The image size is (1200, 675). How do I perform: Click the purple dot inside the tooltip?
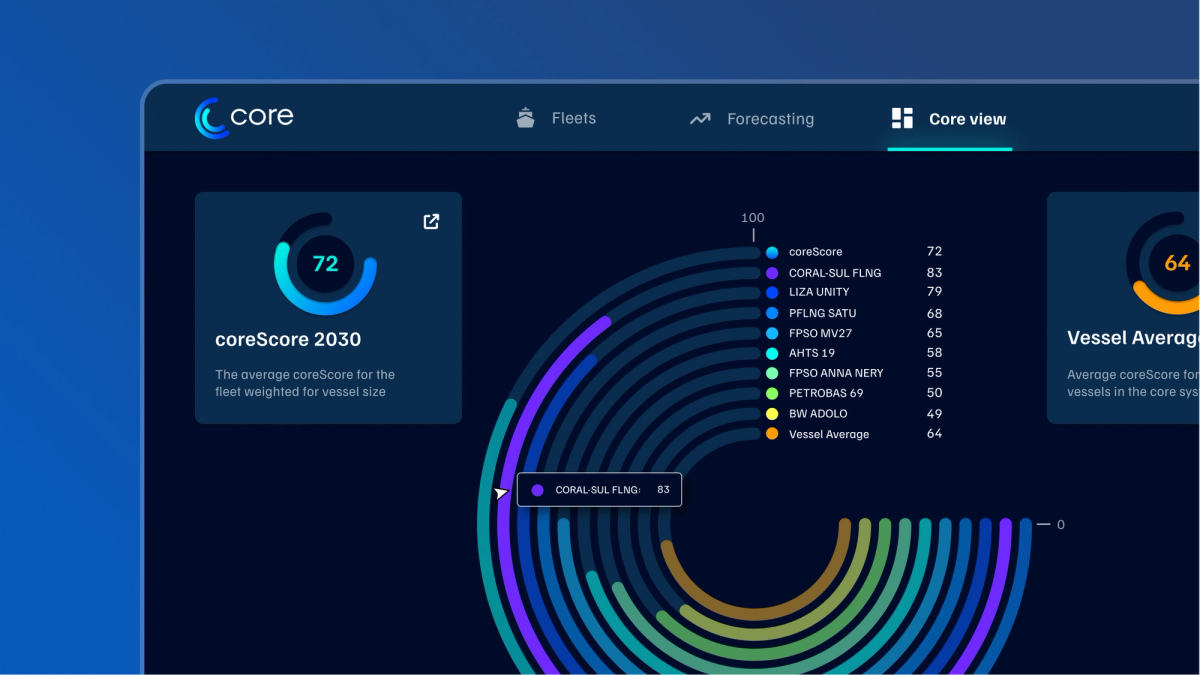[x=537, y=490]
